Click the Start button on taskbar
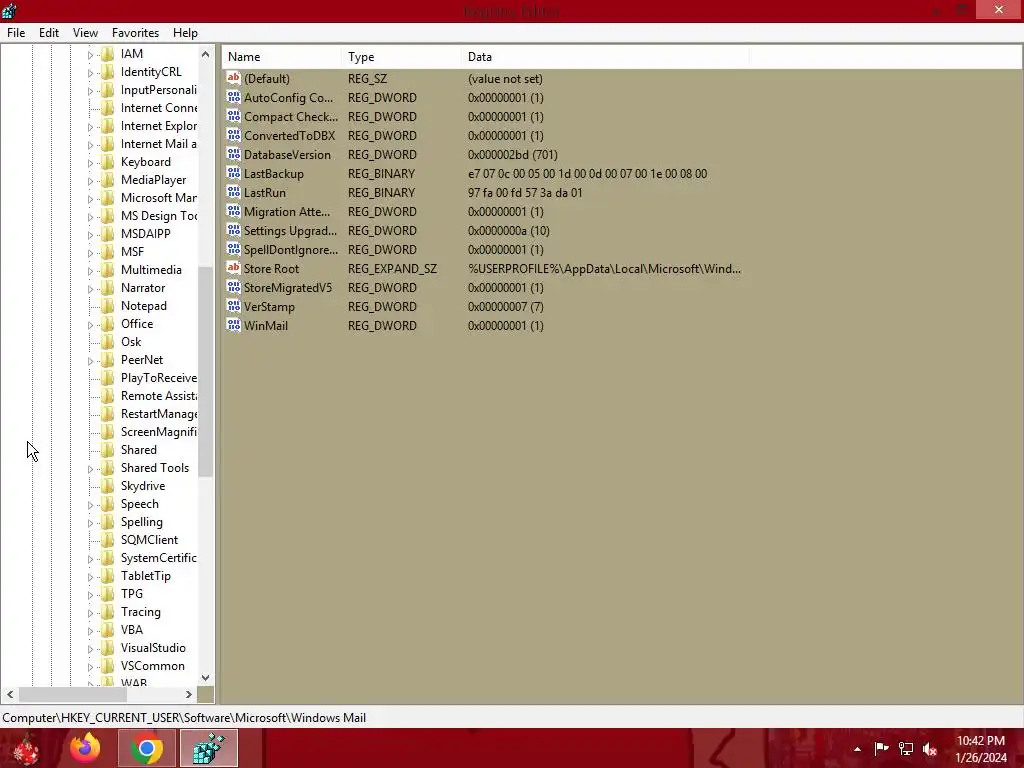Viewport: 1024px width, 768px height. pos(26,748)
